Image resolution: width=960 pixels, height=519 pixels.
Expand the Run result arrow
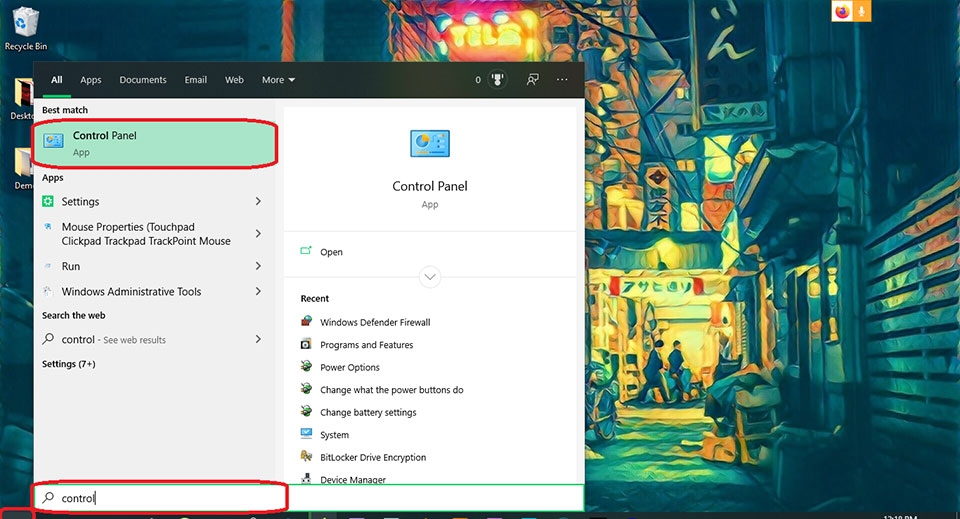coord(258,266)
